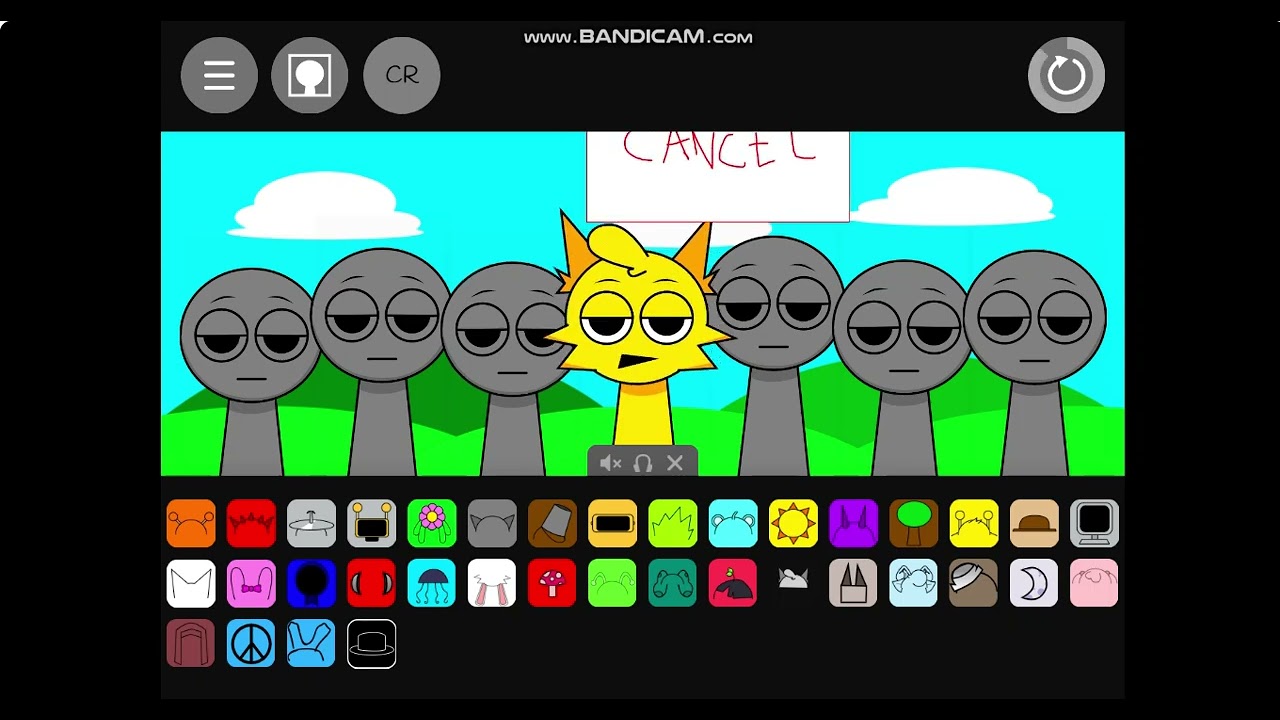Pick the green frog-like sound icon
This screenshot has width=1280, height=720.
pyautogui.click(x=612, y=584)
